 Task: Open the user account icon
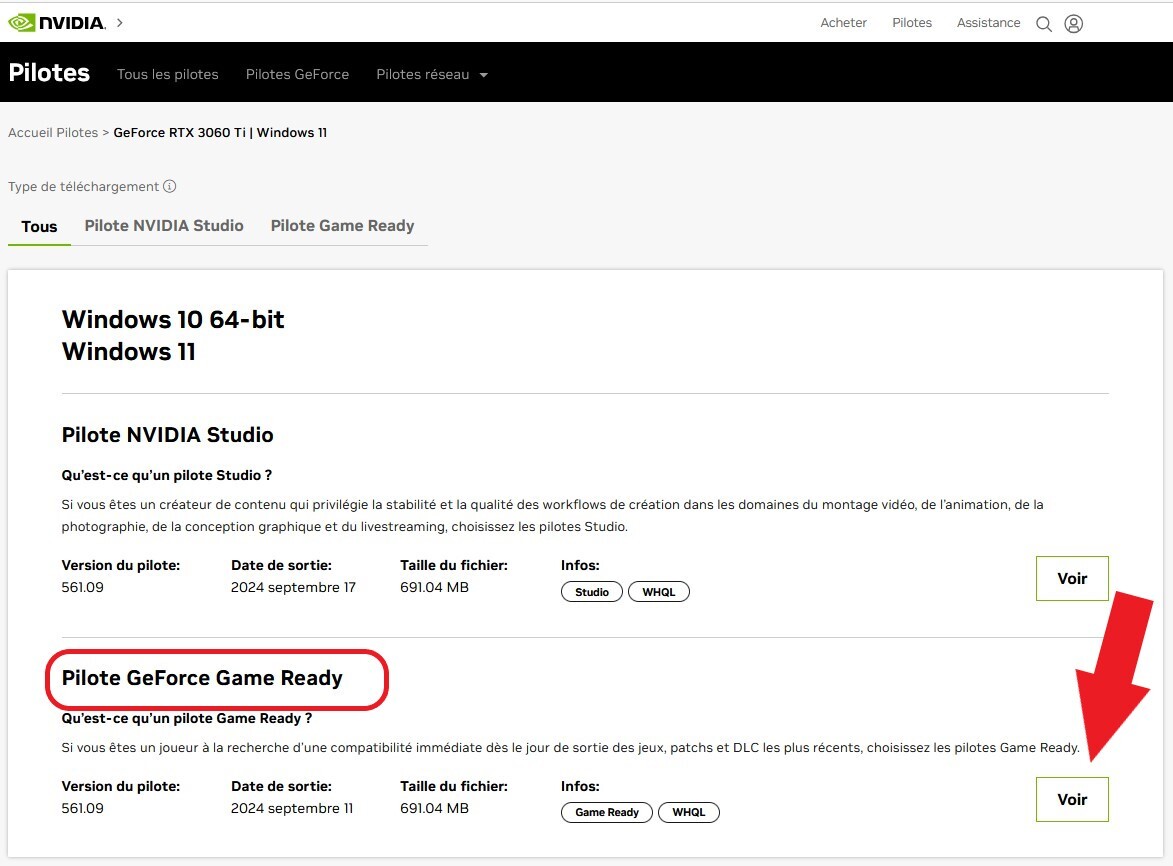pyautogui.click(x=1074, y=24)
